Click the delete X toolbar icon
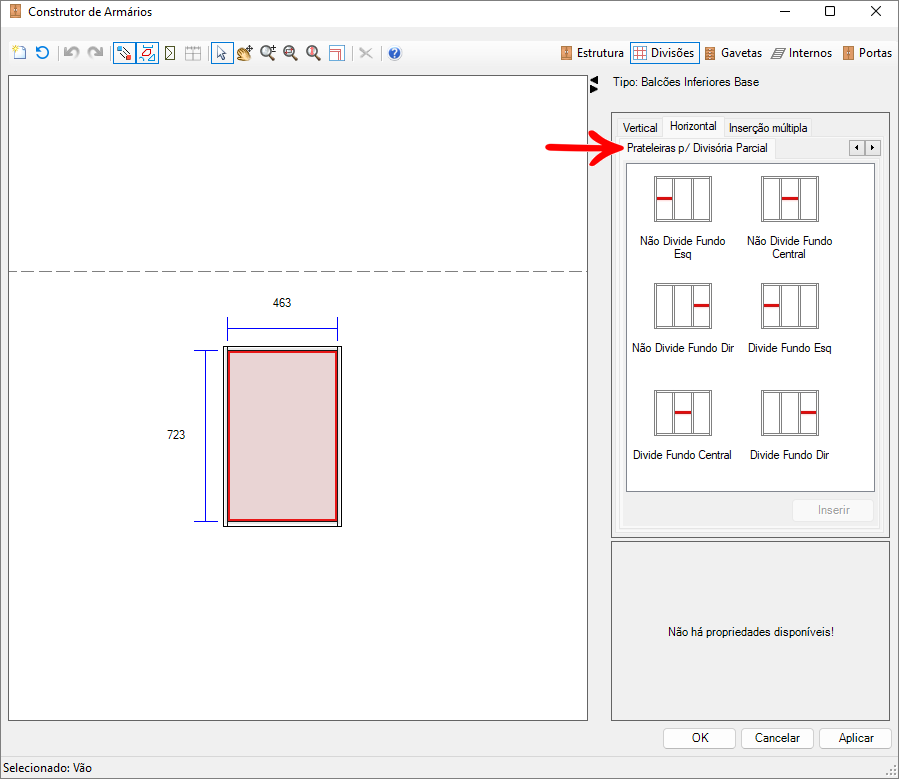Image resolution: width=904 pixels, height=784 pixels. [366, 54]
